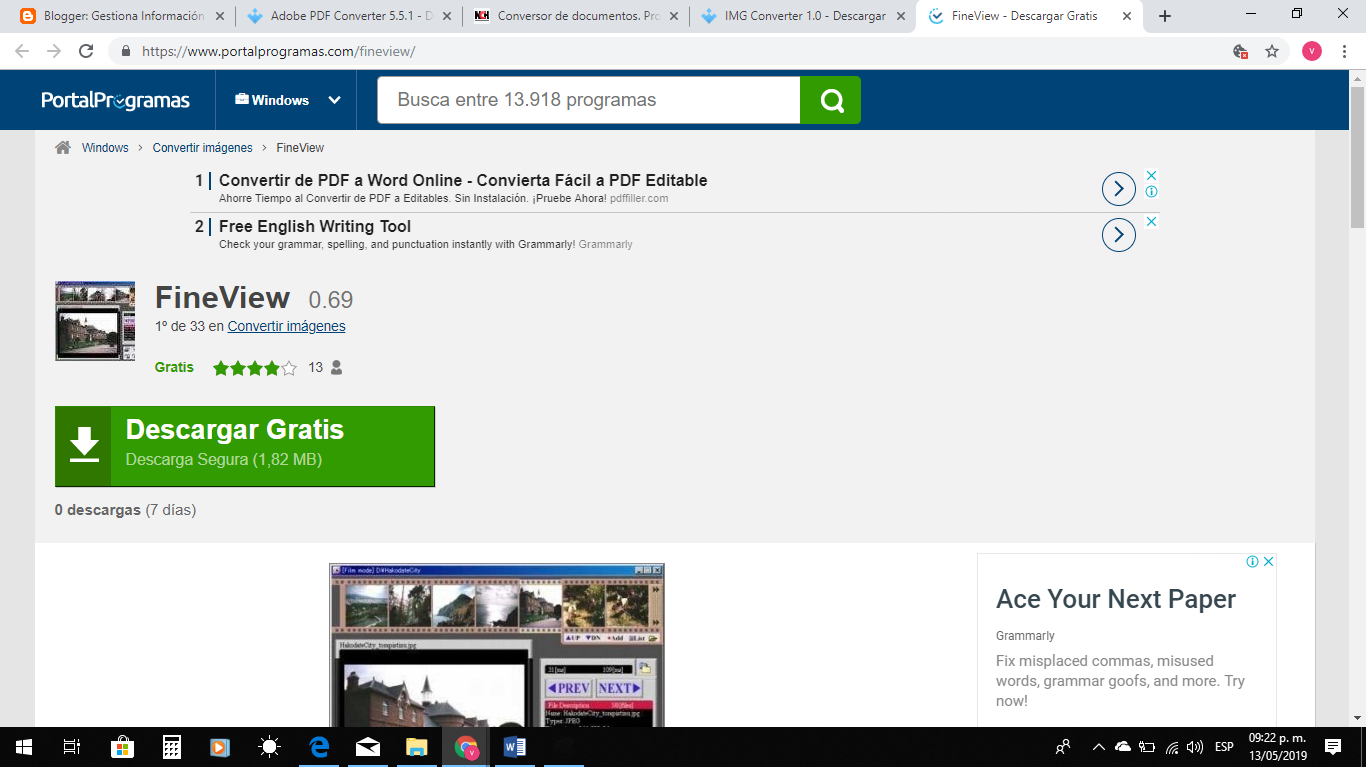Bookmark this page with the star icon
Image resolution: width=1366 pixels, height=767 pixels.
(x=1272, y=51)
